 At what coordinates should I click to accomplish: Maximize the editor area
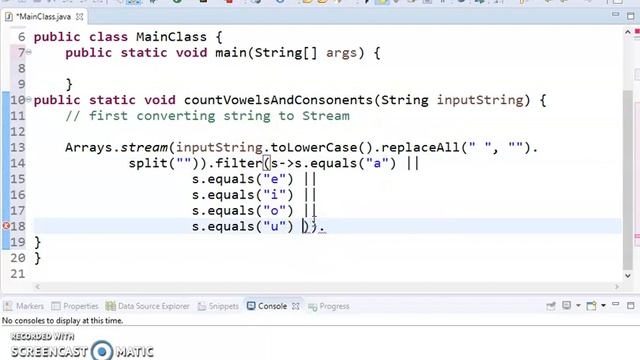tap(631, 16)
